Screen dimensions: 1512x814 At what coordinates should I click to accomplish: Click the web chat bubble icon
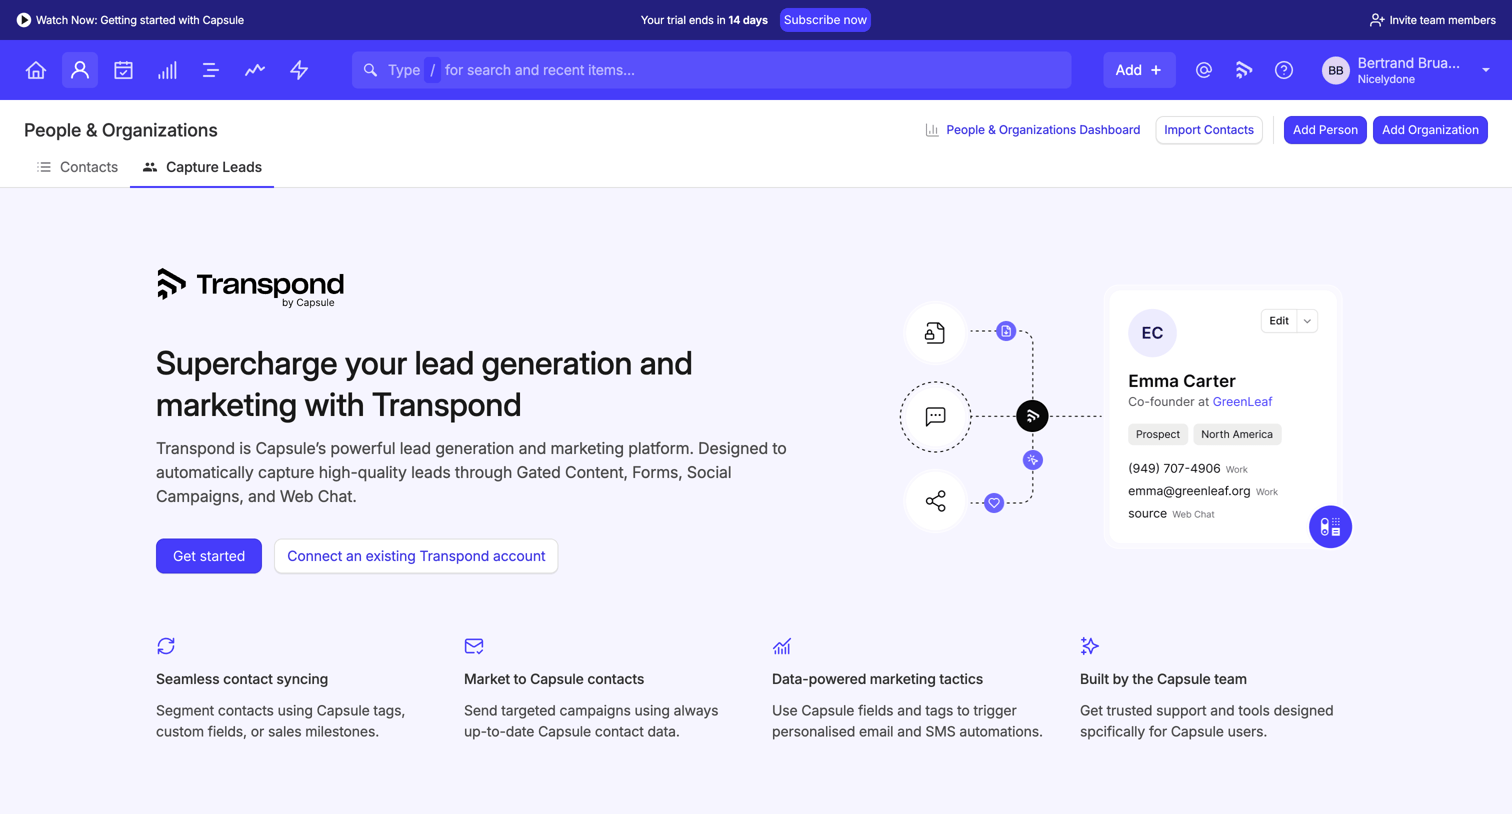click(935, 416)
